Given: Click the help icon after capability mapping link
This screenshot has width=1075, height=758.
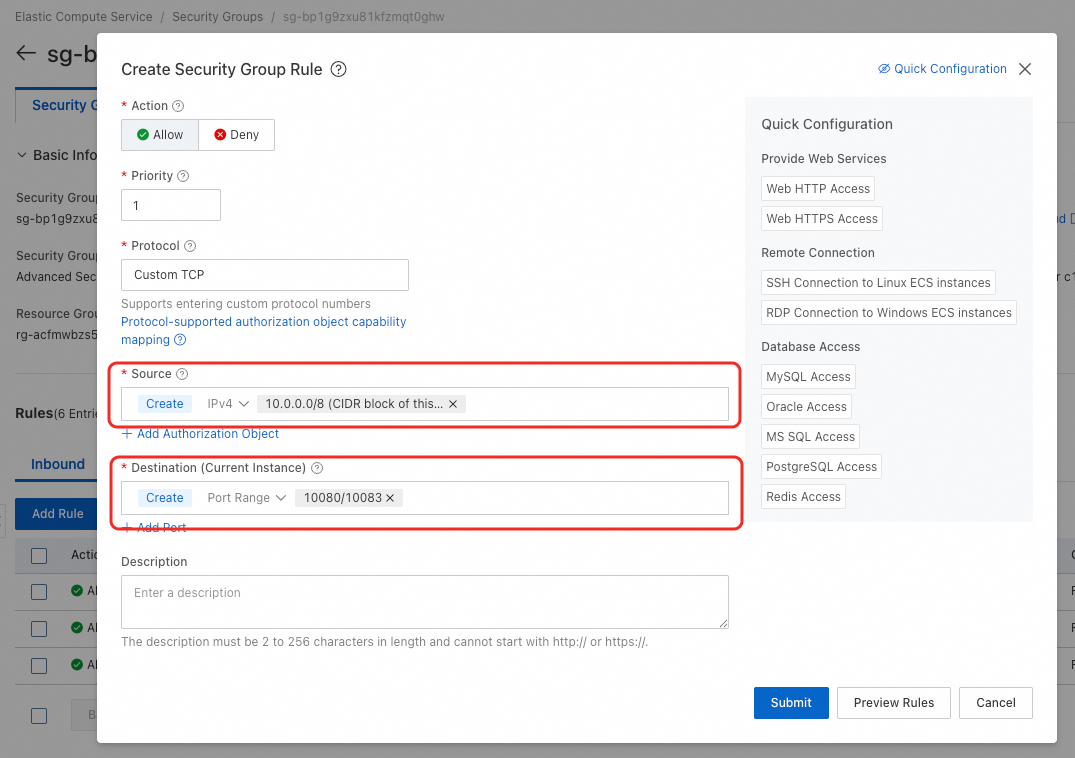Looking at the screenshot, I should point(180,339).
